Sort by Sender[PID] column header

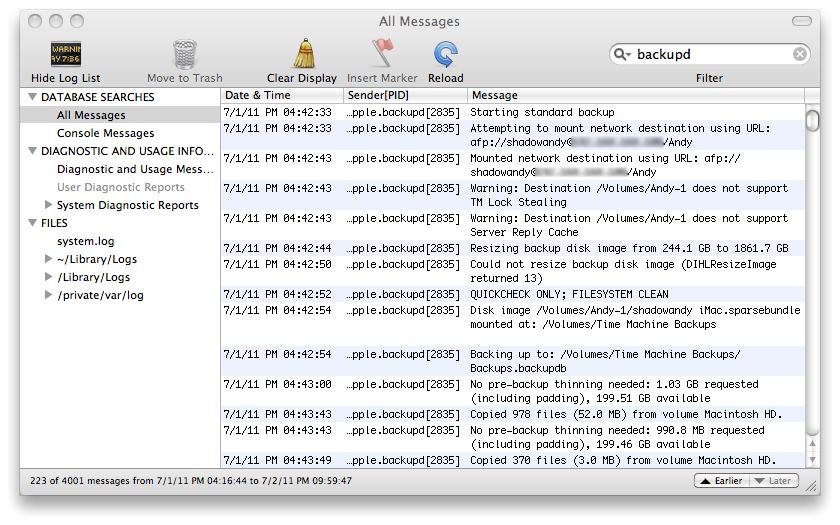pos(403,95)
